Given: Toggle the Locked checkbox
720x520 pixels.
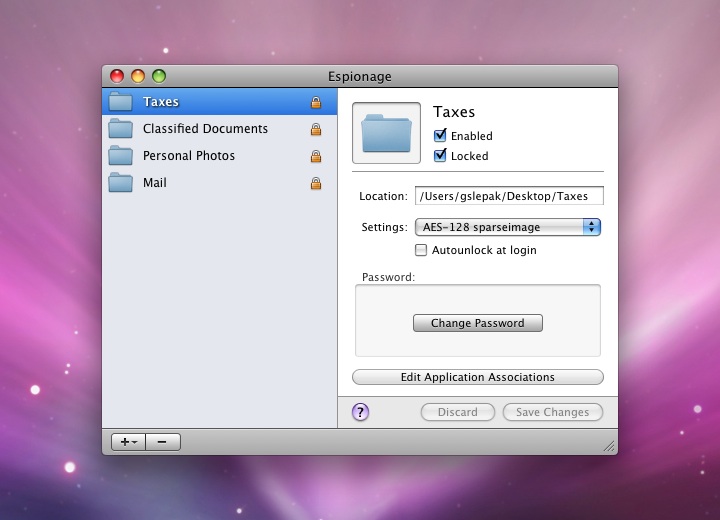Looking at the screenshot, I should (440, 156).
